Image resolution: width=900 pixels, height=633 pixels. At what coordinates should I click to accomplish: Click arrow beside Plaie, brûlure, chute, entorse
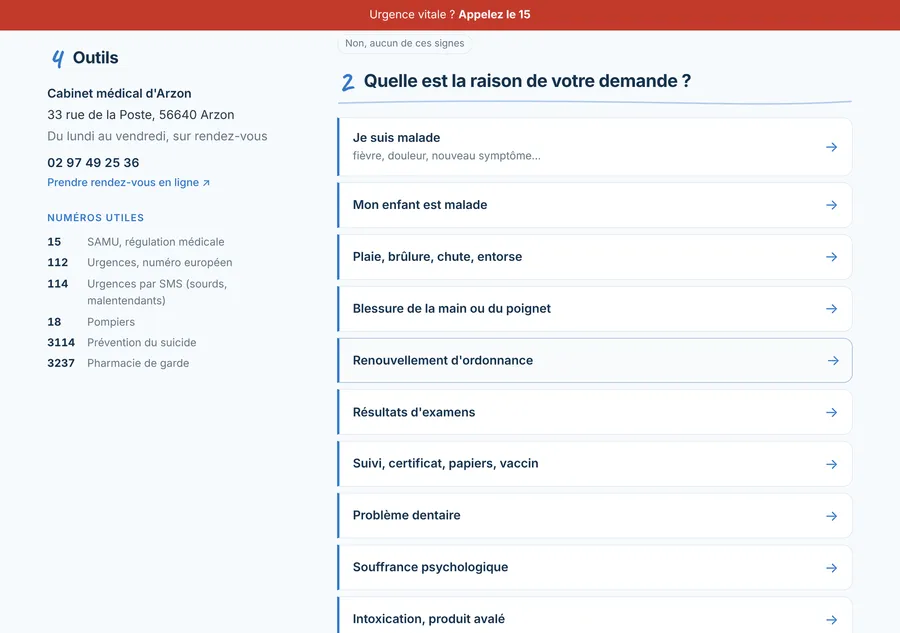coord(831,257)
